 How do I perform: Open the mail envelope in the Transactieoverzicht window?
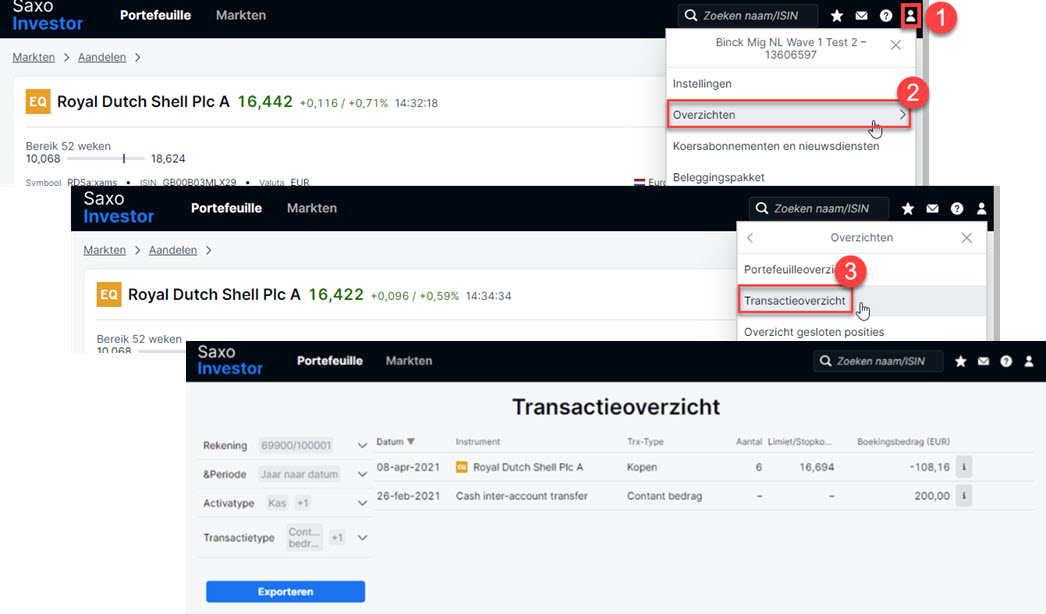[x=983, y=361]
